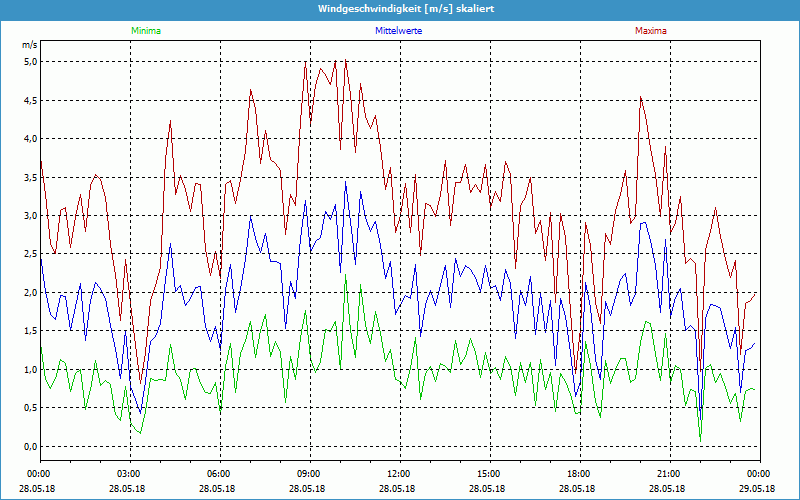This screenshot has width=800, height=500.
Task: Click the green Minima legend label
Action: (146, 31)
